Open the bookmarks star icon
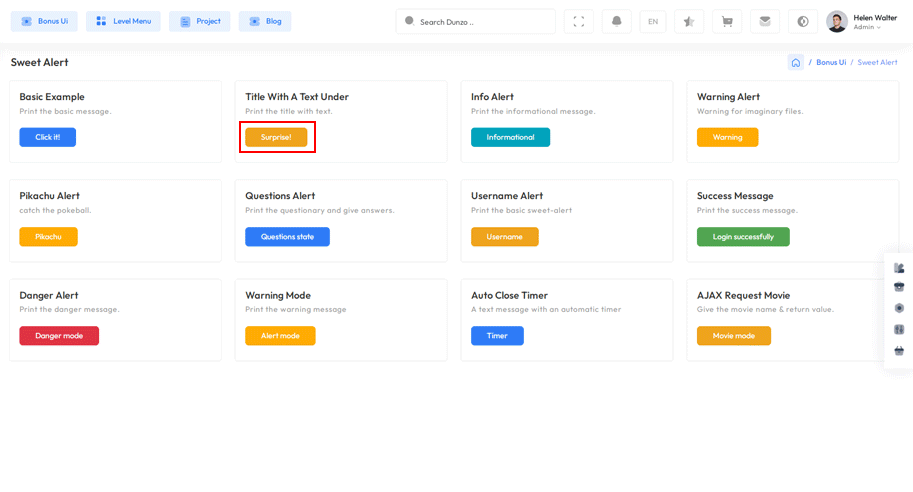The width and height of the screenshot is (913, 492). click(688, 21)
